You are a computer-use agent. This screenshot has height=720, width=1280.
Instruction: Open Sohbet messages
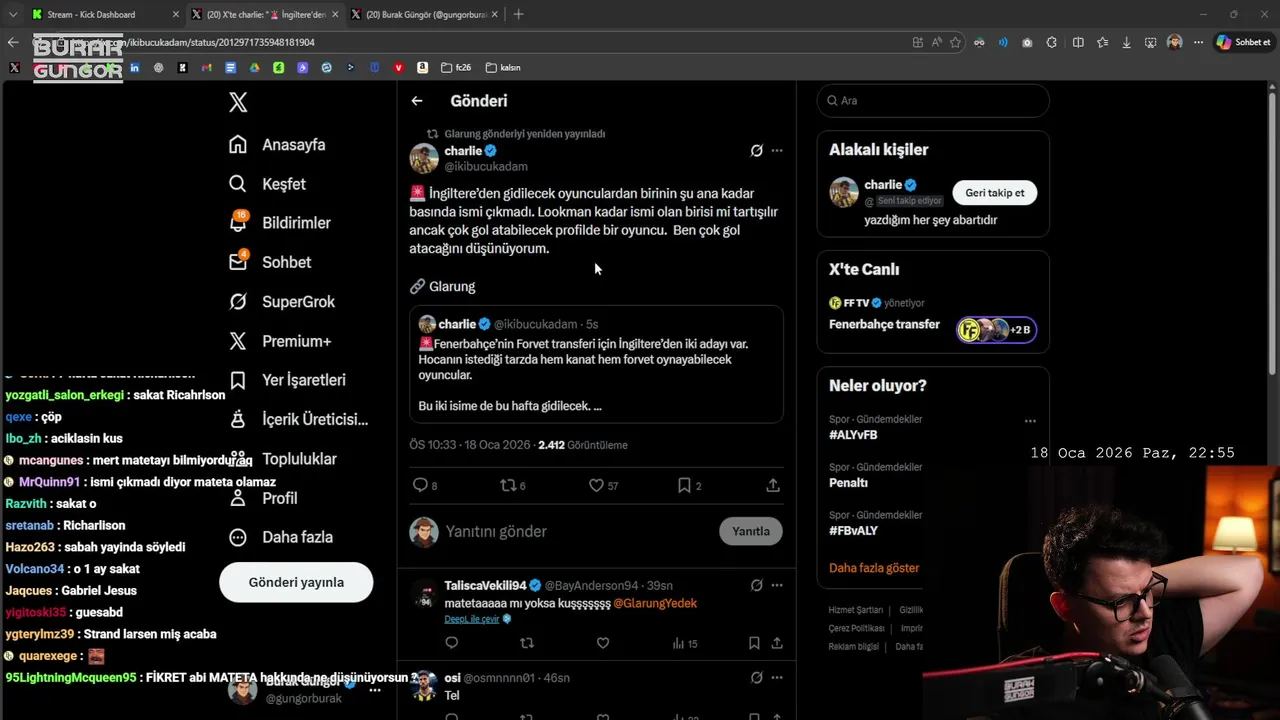(269, 262)
